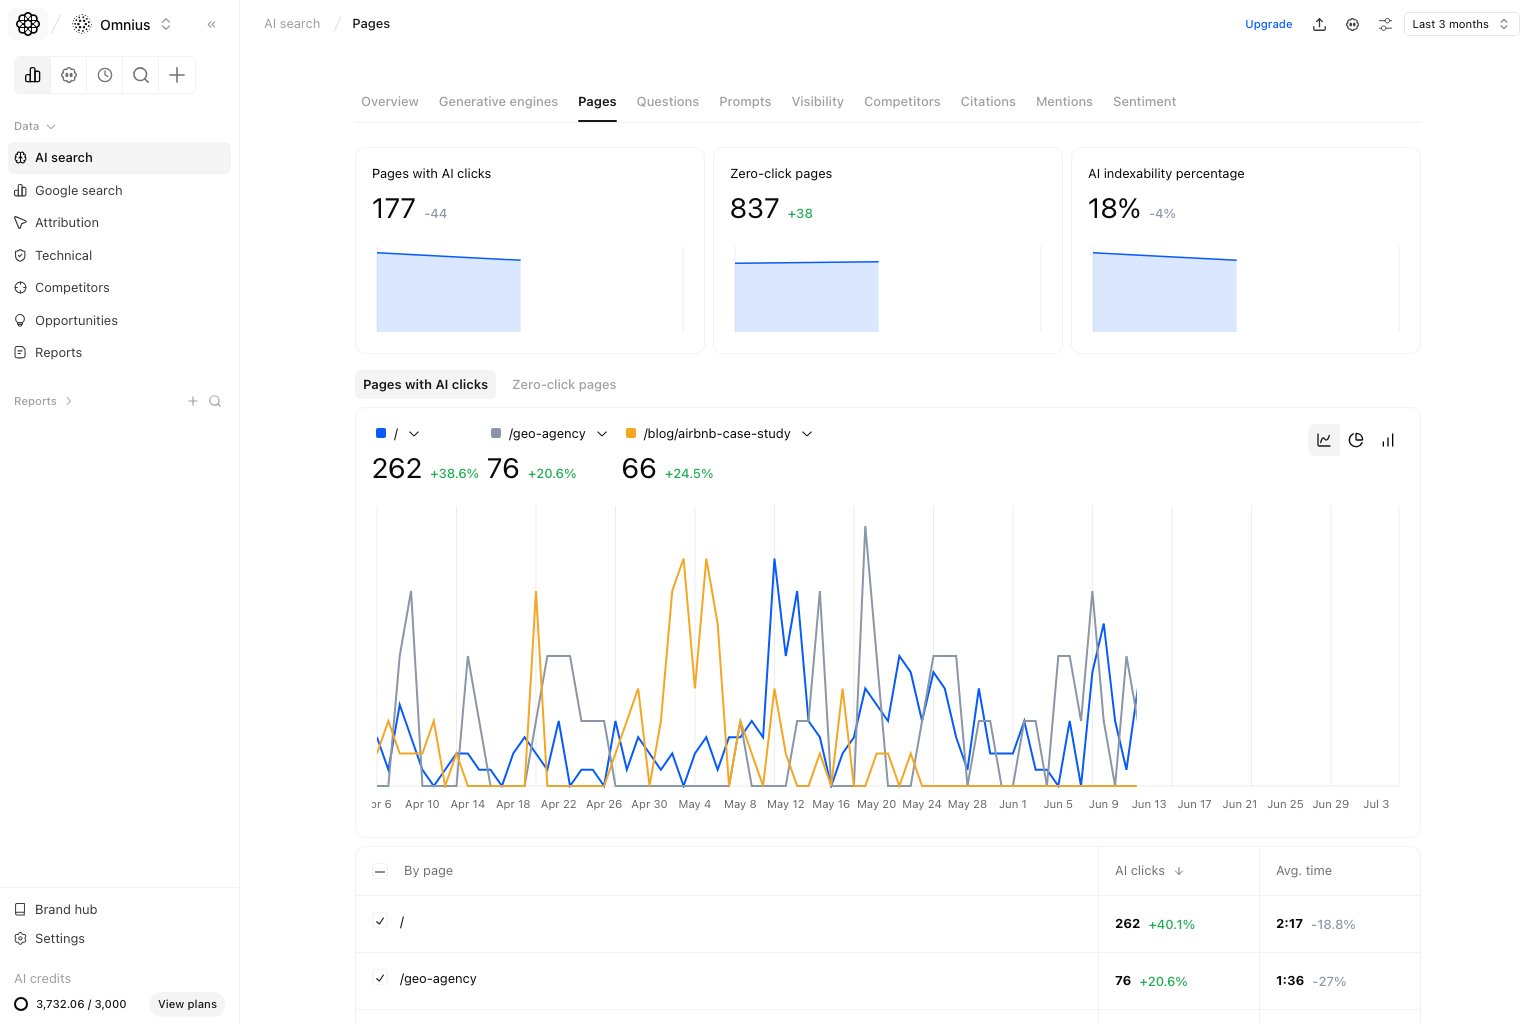Switch chart to bar view
Viewport: 1536px width, 1024px height.
click(1388, 440)
